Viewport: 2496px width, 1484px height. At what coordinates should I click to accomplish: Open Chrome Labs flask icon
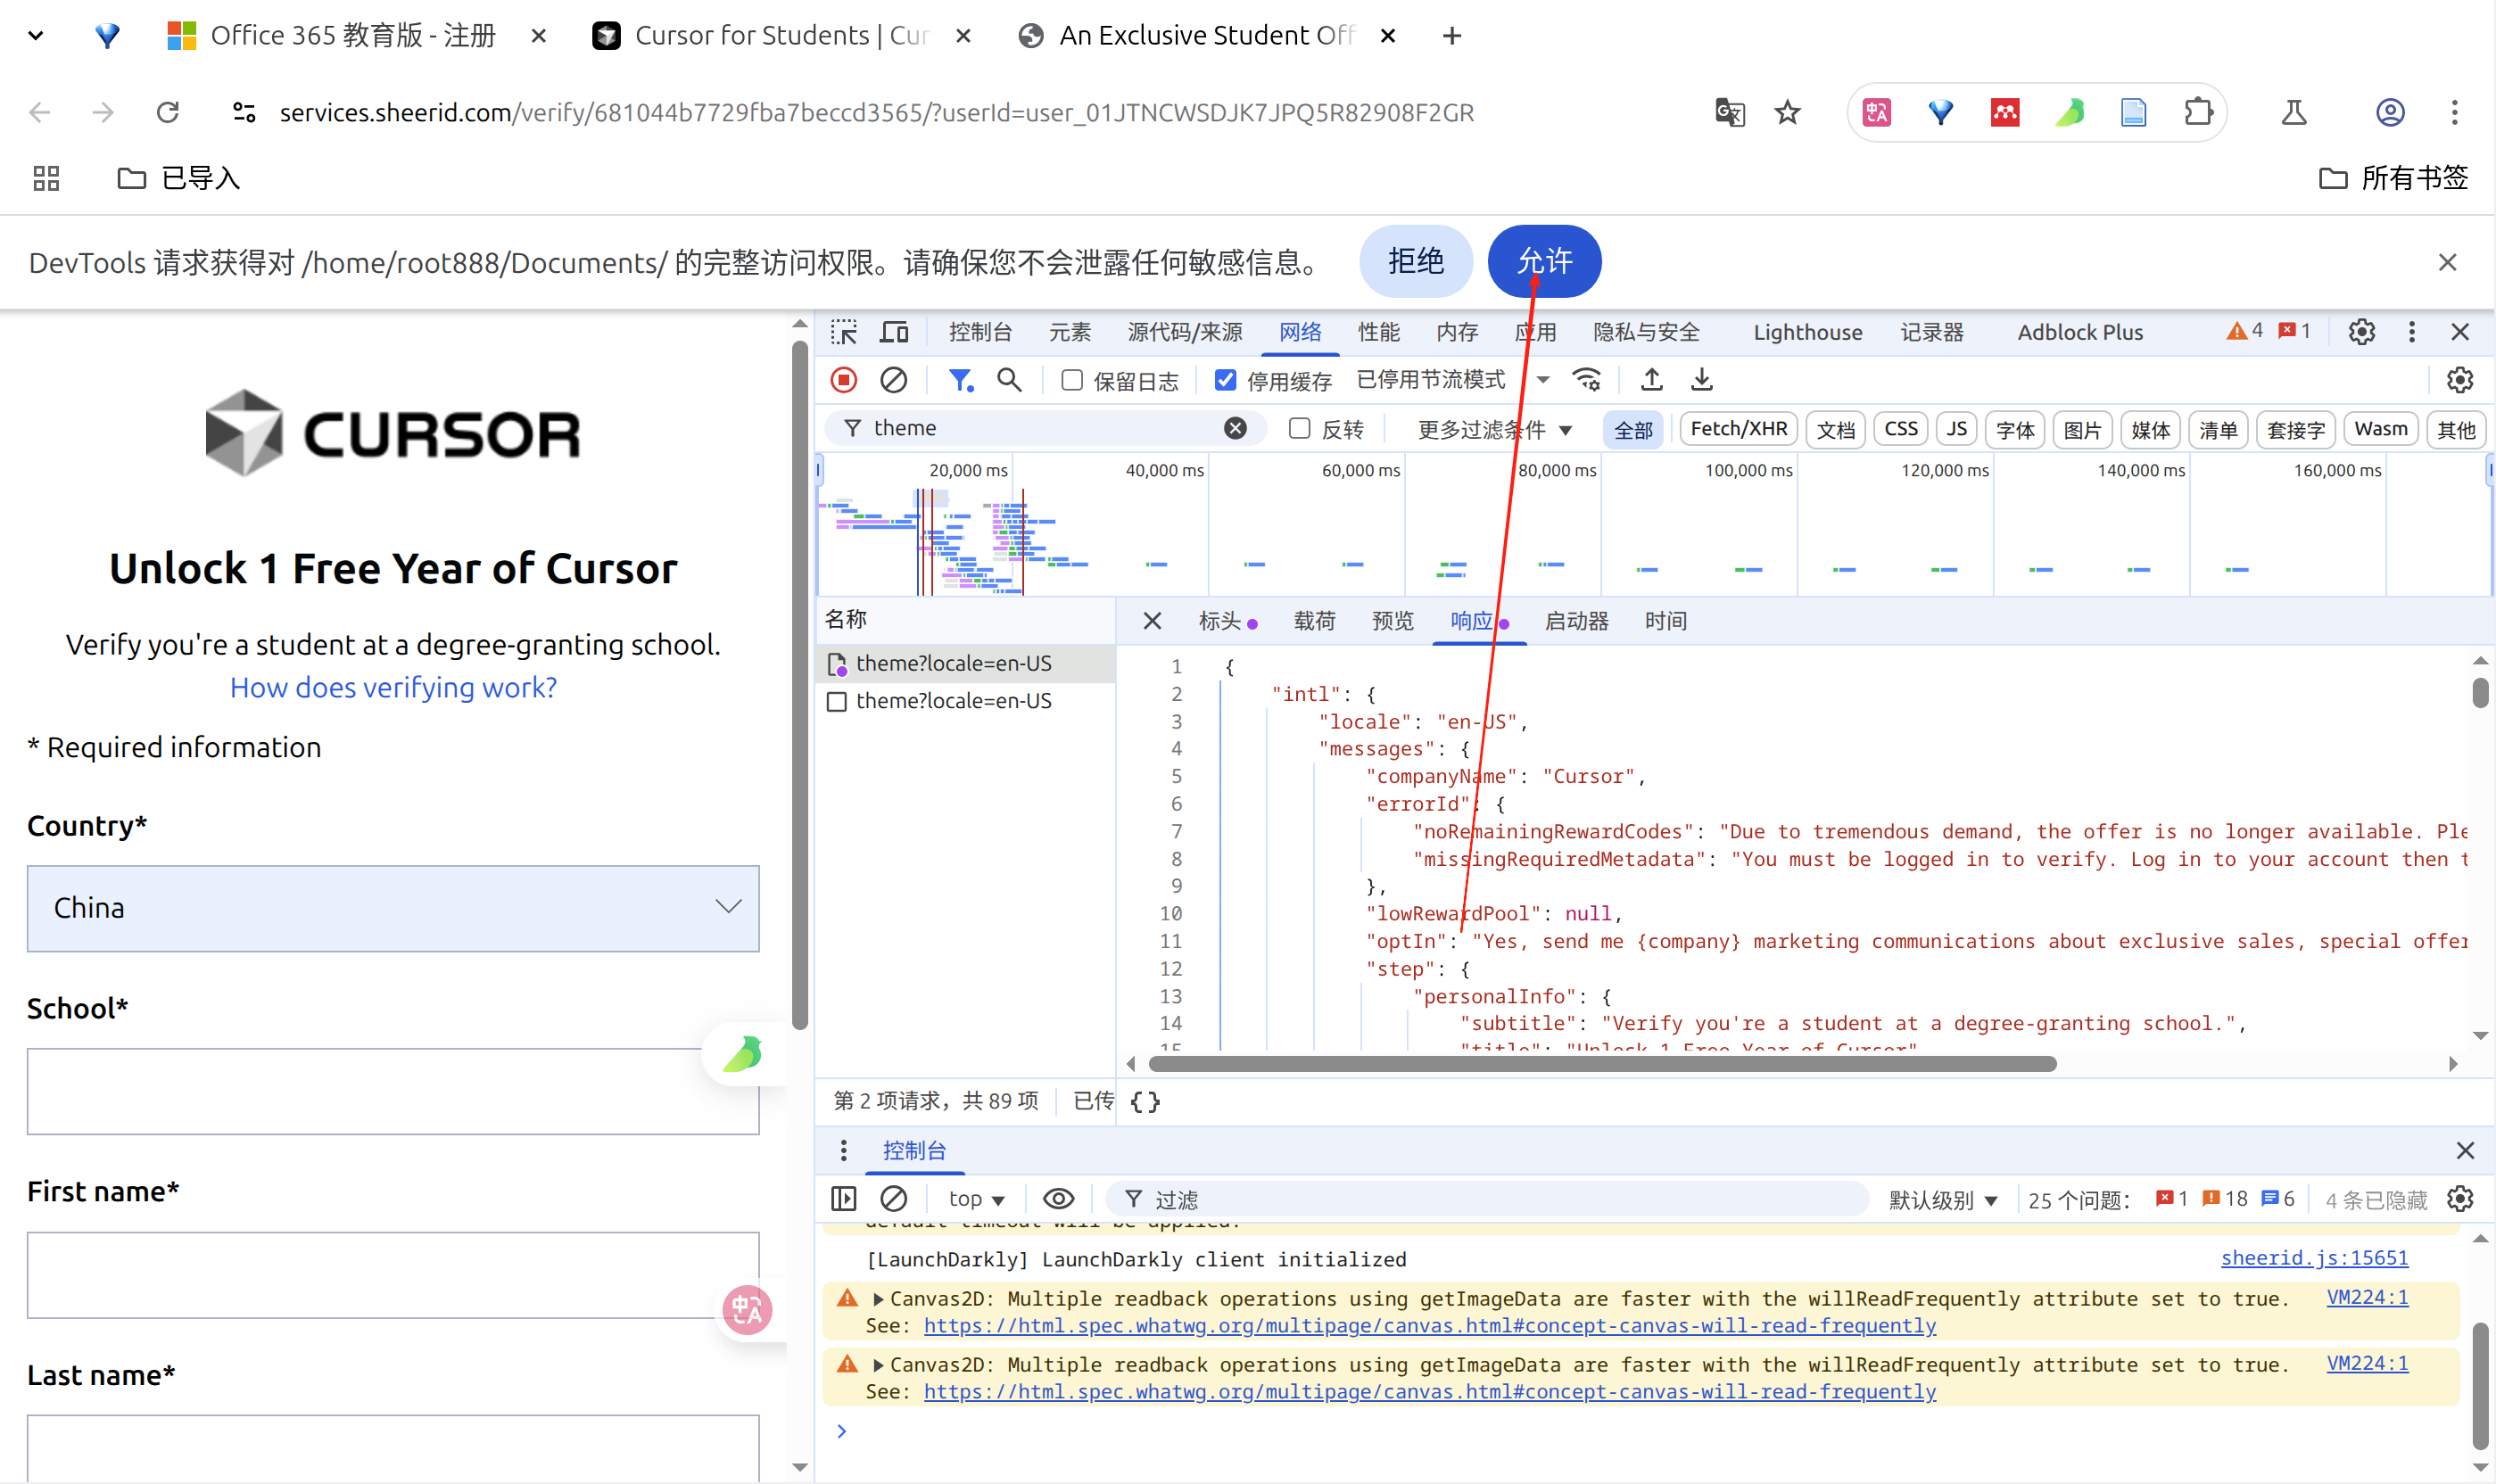[x=2294, y=113]
